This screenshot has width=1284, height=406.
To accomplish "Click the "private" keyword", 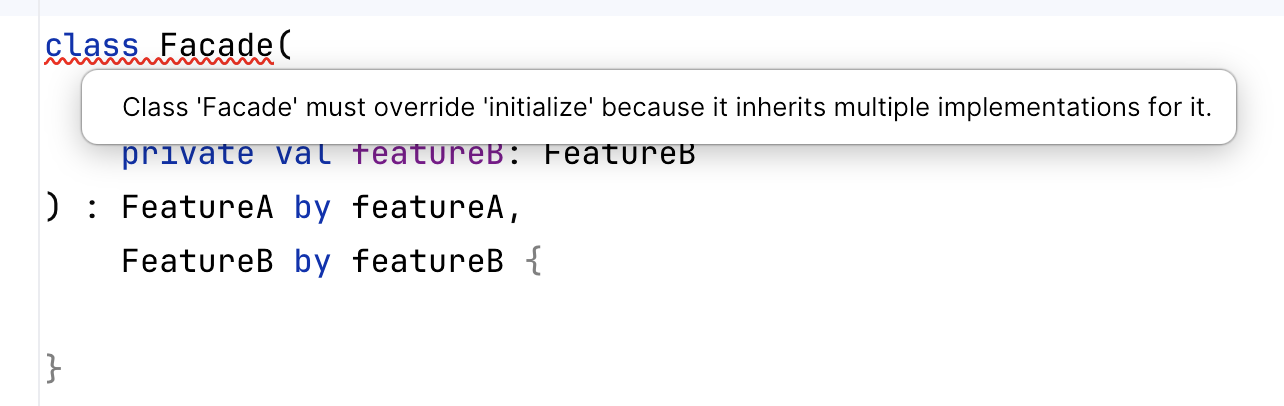I will point(187,155).
